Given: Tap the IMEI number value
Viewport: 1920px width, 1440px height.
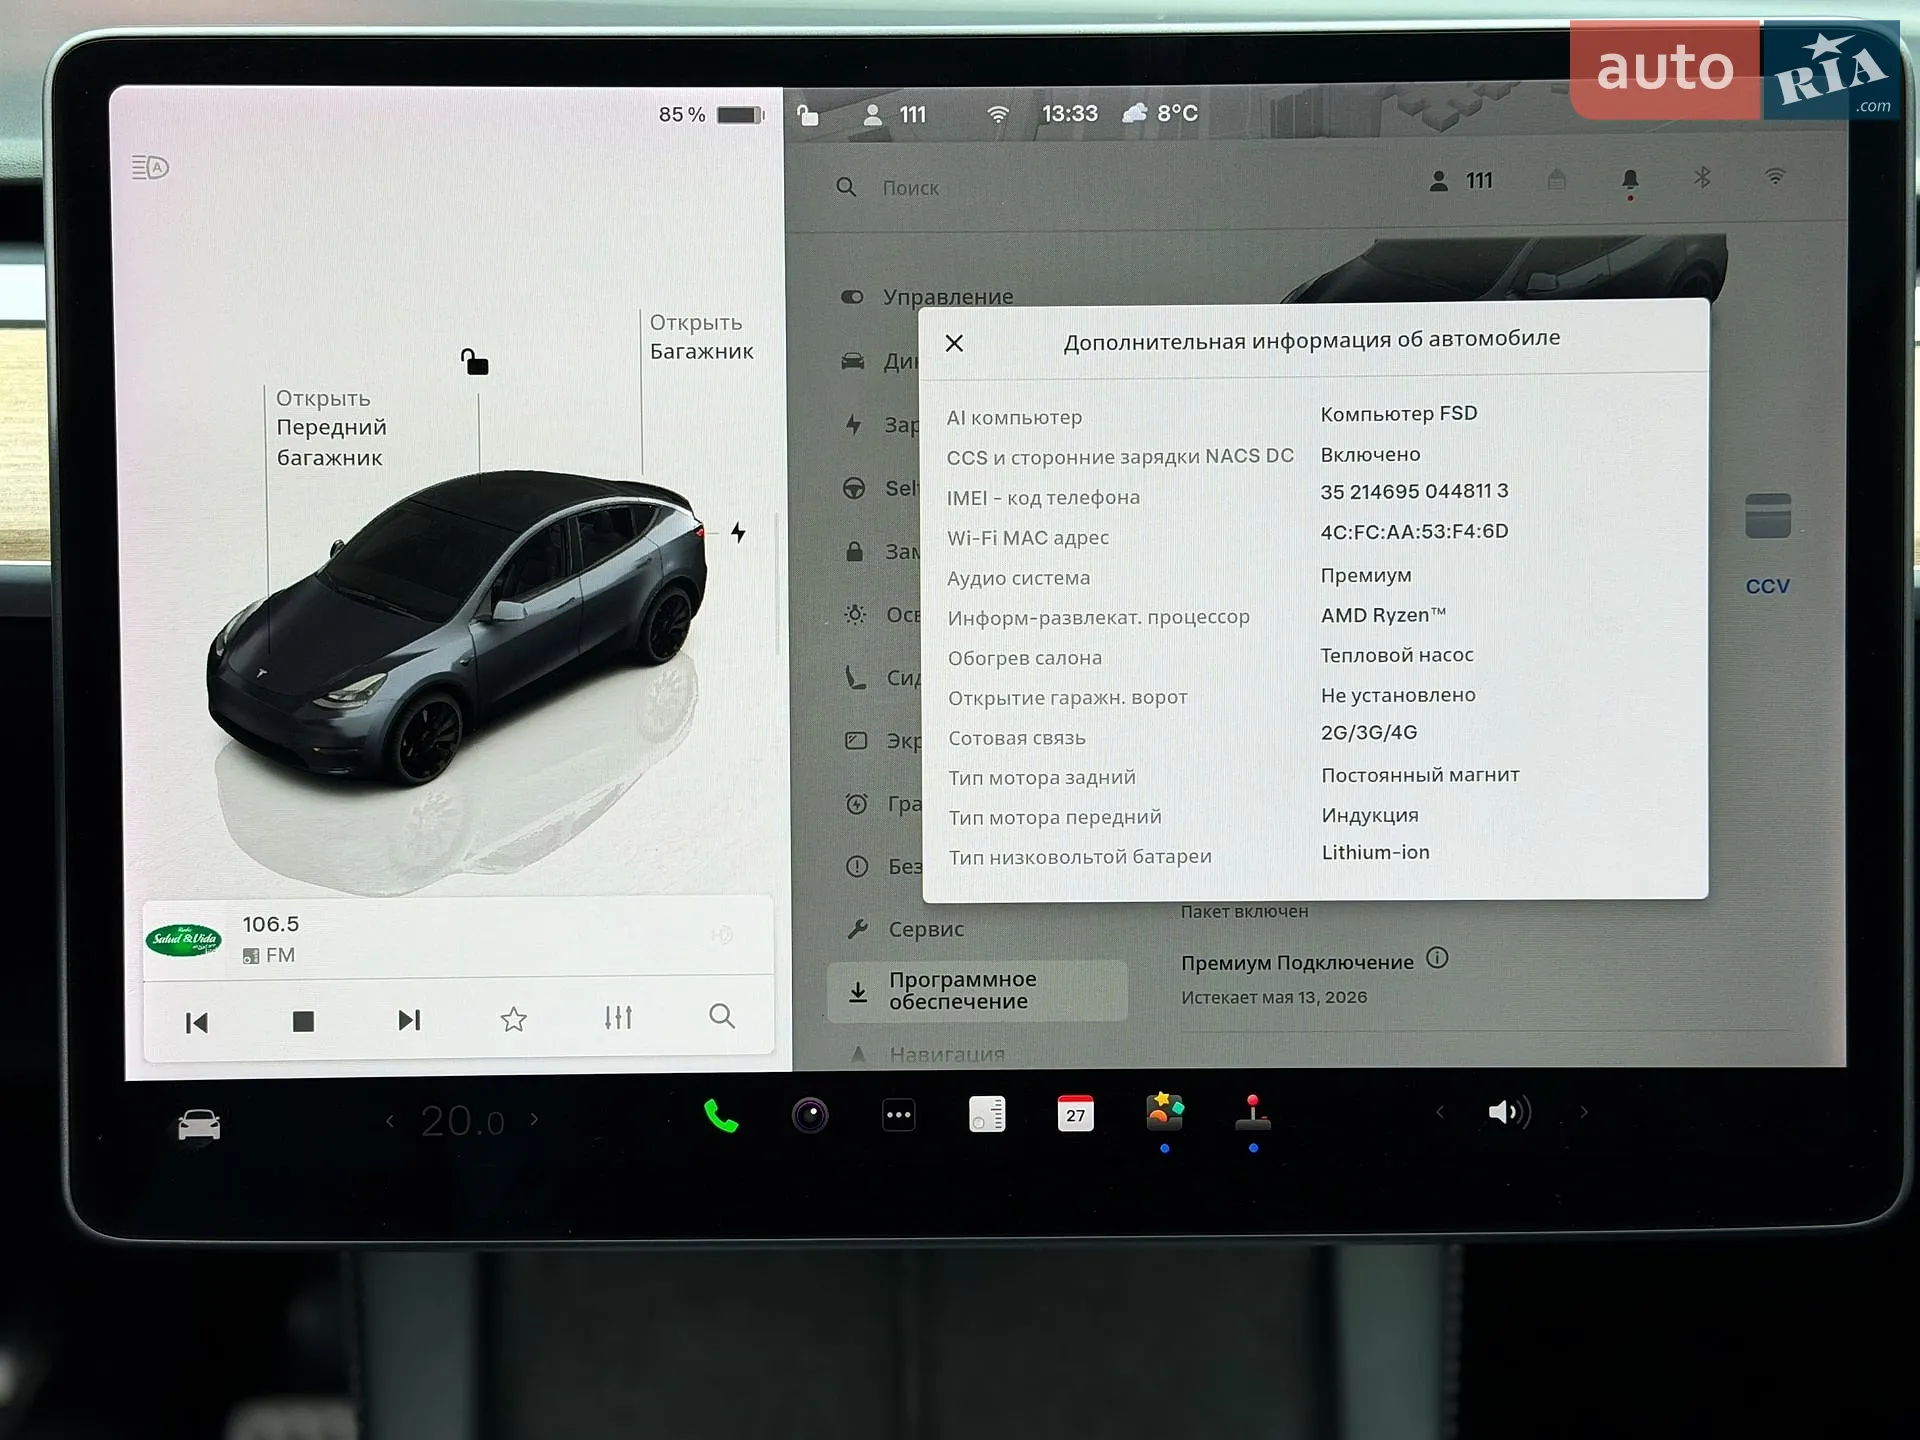Looking at the screenshot, I should [x=1414, y=491].
